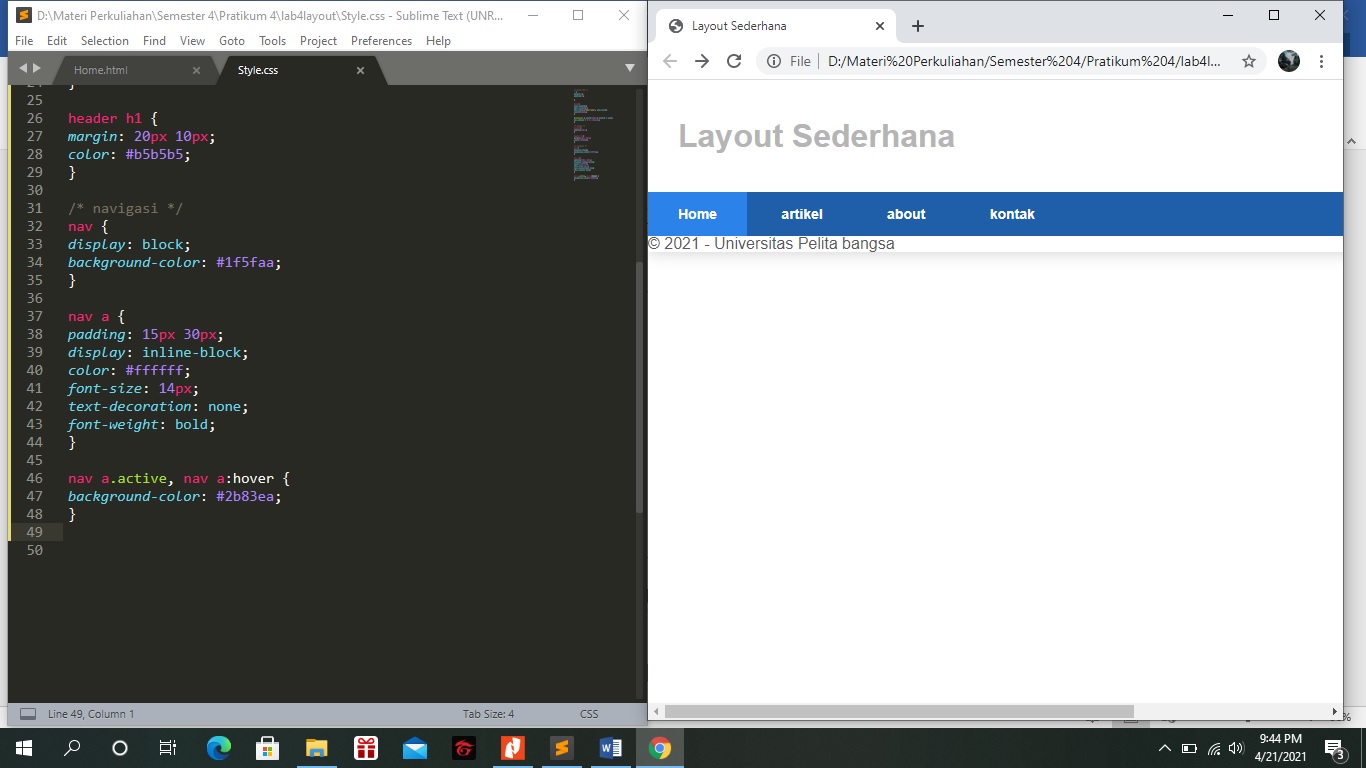Reload the page in Chrome

coord(733,60)
